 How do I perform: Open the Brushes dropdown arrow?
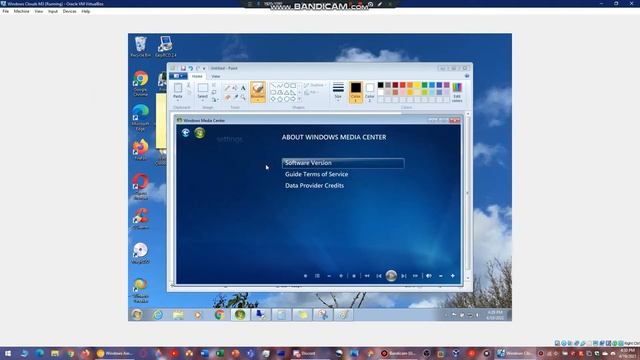(x=258, y=100)
